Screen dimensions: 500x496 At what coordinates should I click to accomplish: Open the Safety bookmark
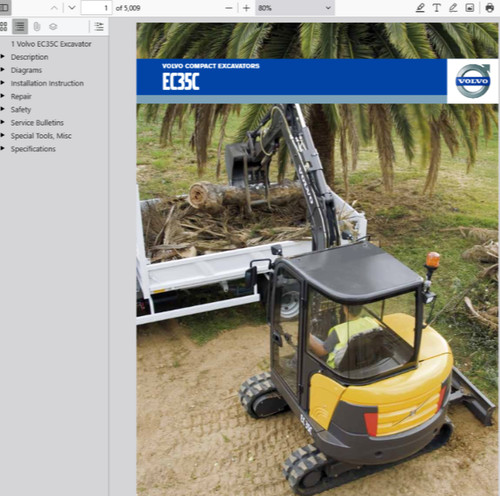pyautogui.click(x=21, y=109)
